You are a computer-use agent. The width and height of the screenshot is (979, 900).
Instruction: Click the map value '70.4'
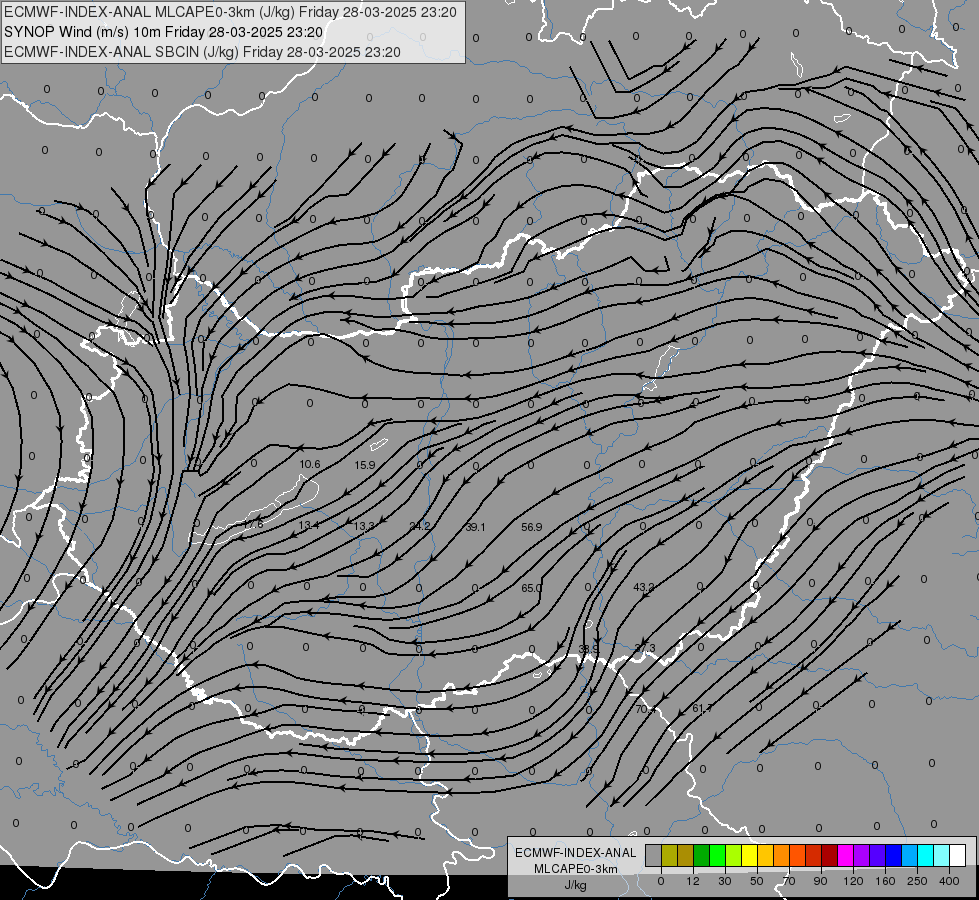646,710
